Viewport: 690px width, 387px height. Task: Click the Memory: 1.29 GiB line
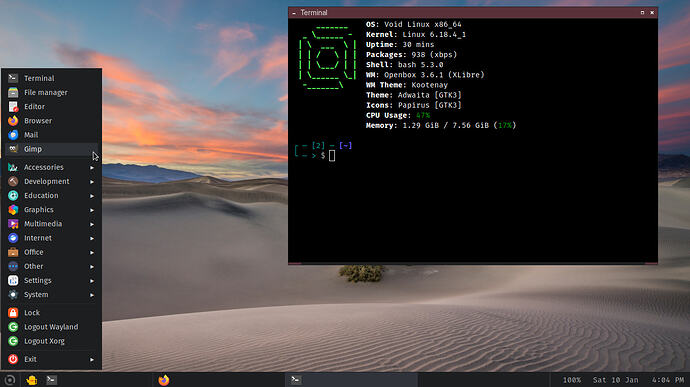pyautogui.click(x=441, y=126)
